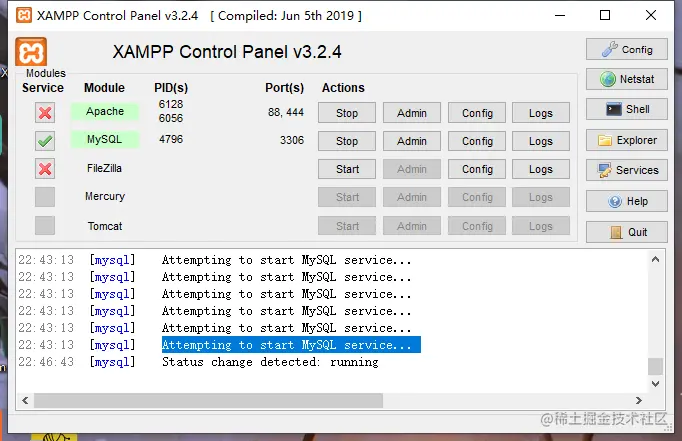Click MySQL port 3306

pyautogui.click(x=292, y=140)
